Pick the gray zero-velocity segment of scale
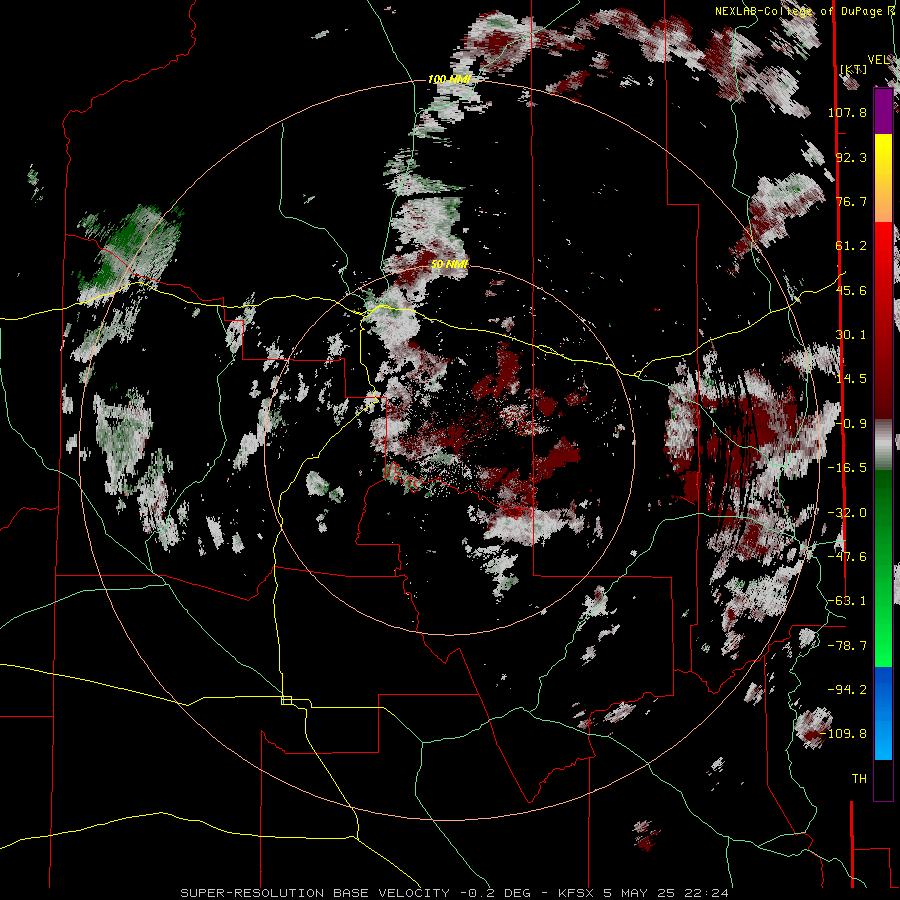This screenshot has width=900, height=900. 883,445
